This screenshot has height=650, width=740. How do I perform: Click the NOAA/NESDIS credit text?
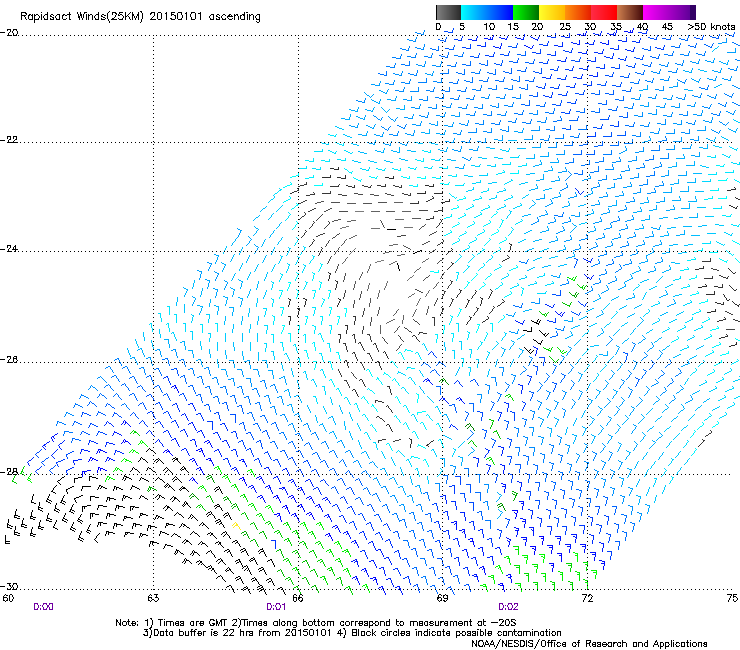pyautogui.click(x=589, y=644)
